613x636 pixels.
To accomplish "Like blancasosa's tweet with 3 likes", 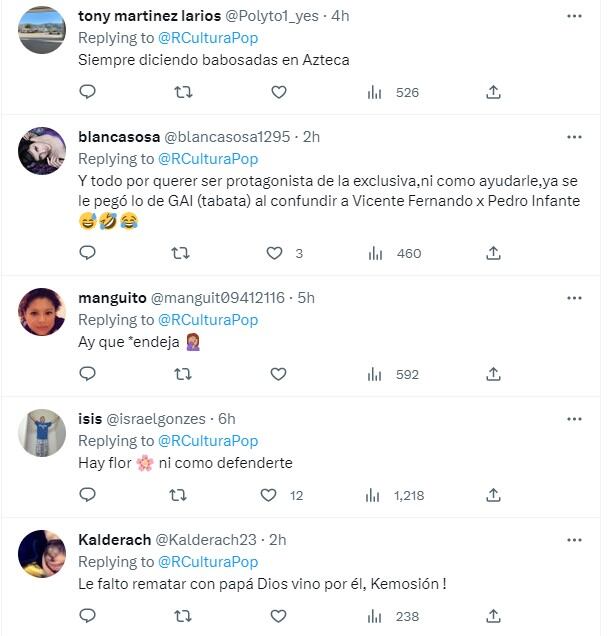I will pos(275,253).
